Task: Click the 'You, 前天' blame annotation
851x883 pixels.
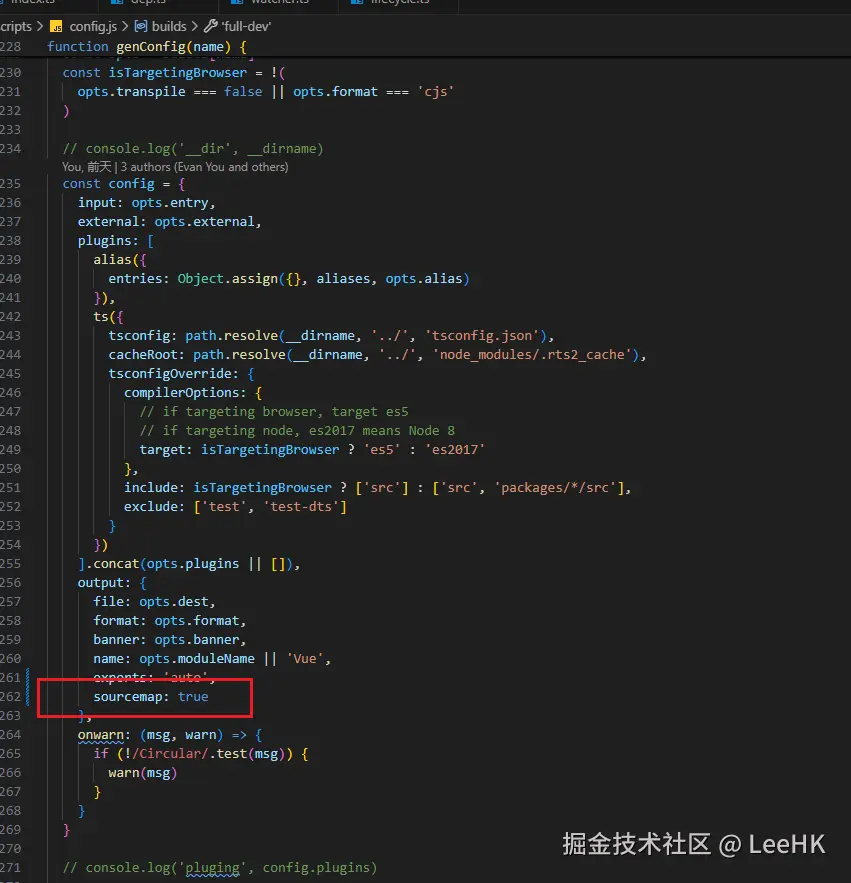Action: pyautogui.click(x=86, y=167)
